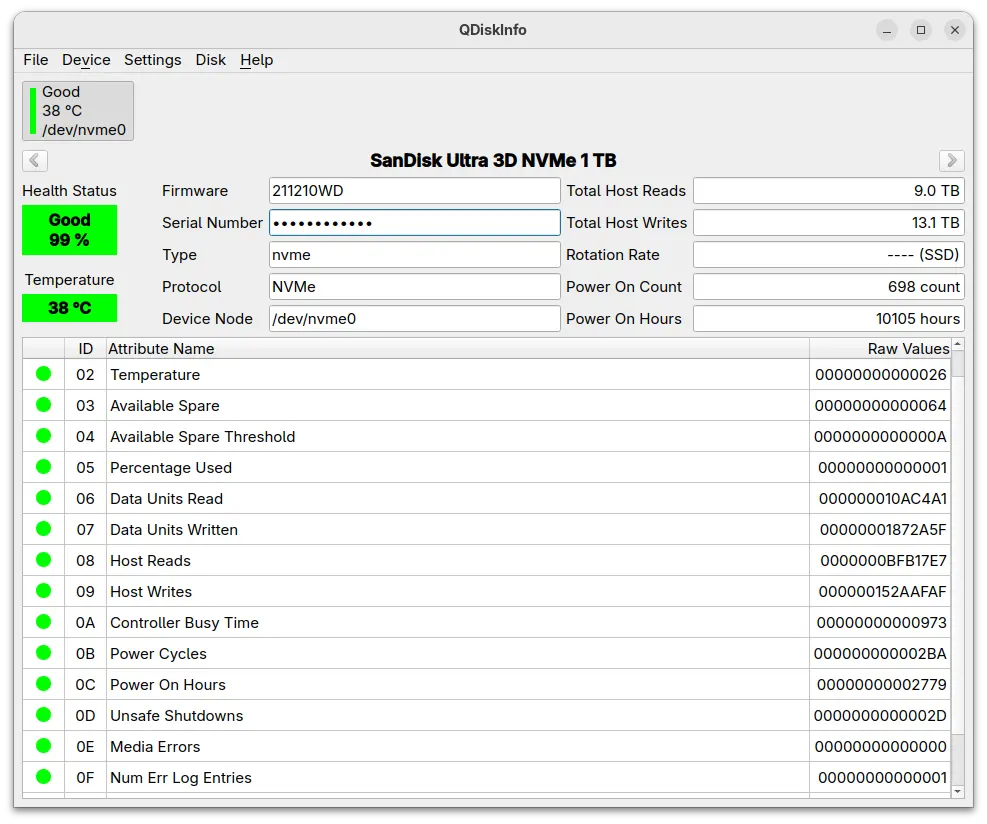Click the green status dot for Unsafe Shutdowns
The image size is (987, 824).
pyautogui.click(x=43, y=715)
